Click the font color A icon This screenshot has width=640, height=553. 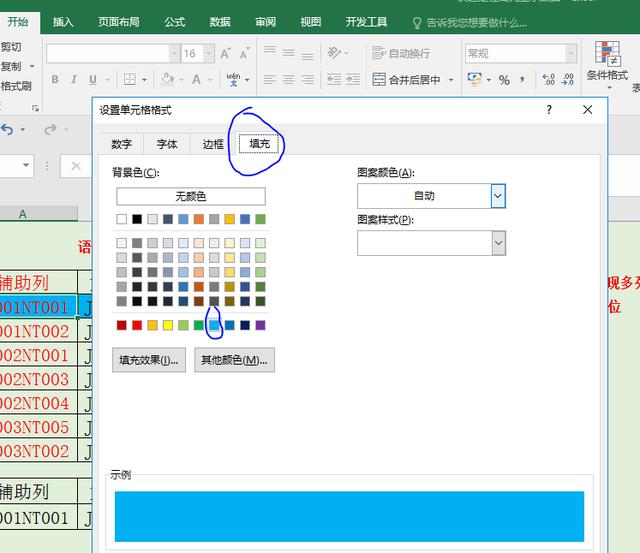(x=196, y=79)
